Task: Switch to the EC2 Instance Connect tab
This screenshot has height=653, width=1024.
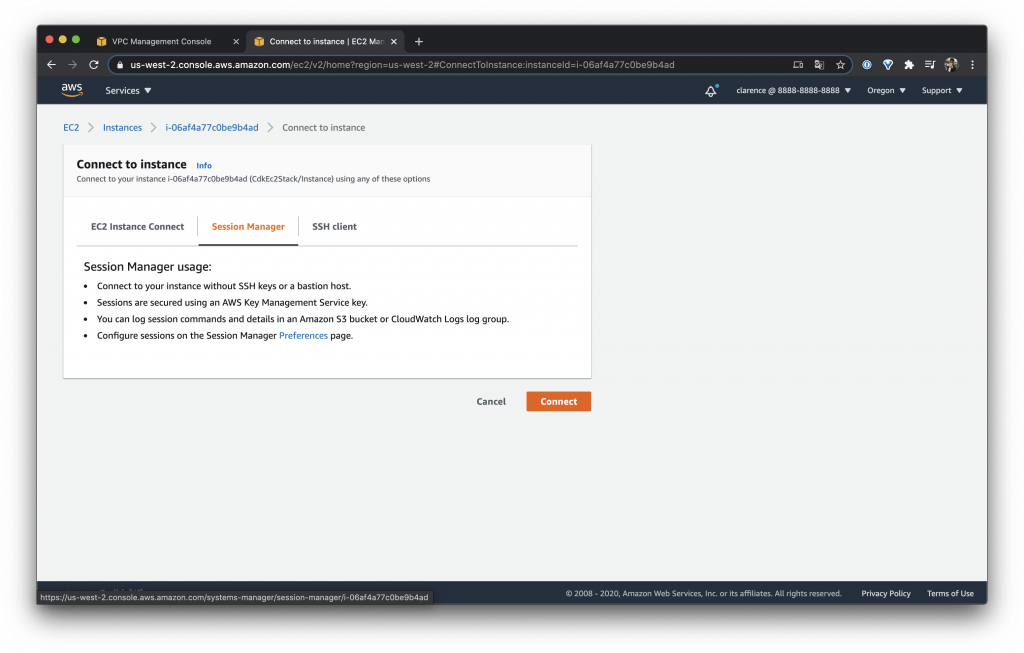Action: 137,227
